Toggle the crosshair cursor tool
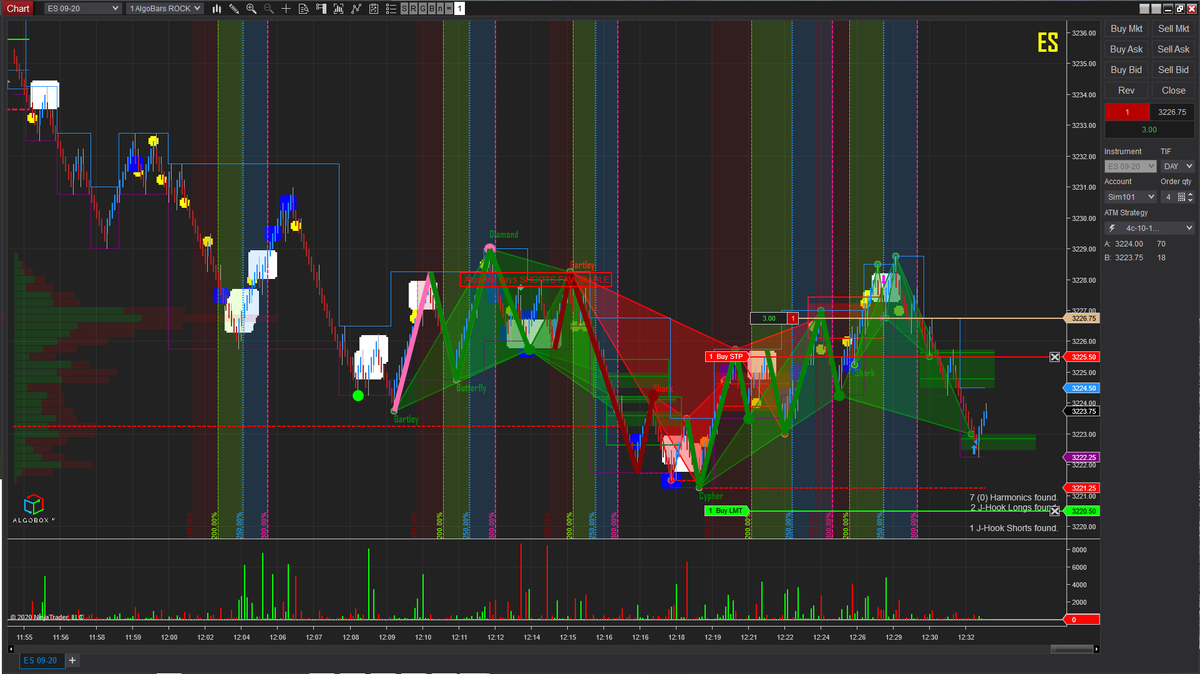Image resolution: width=1200 pixels, height=674 pixels. coord(286,9)
